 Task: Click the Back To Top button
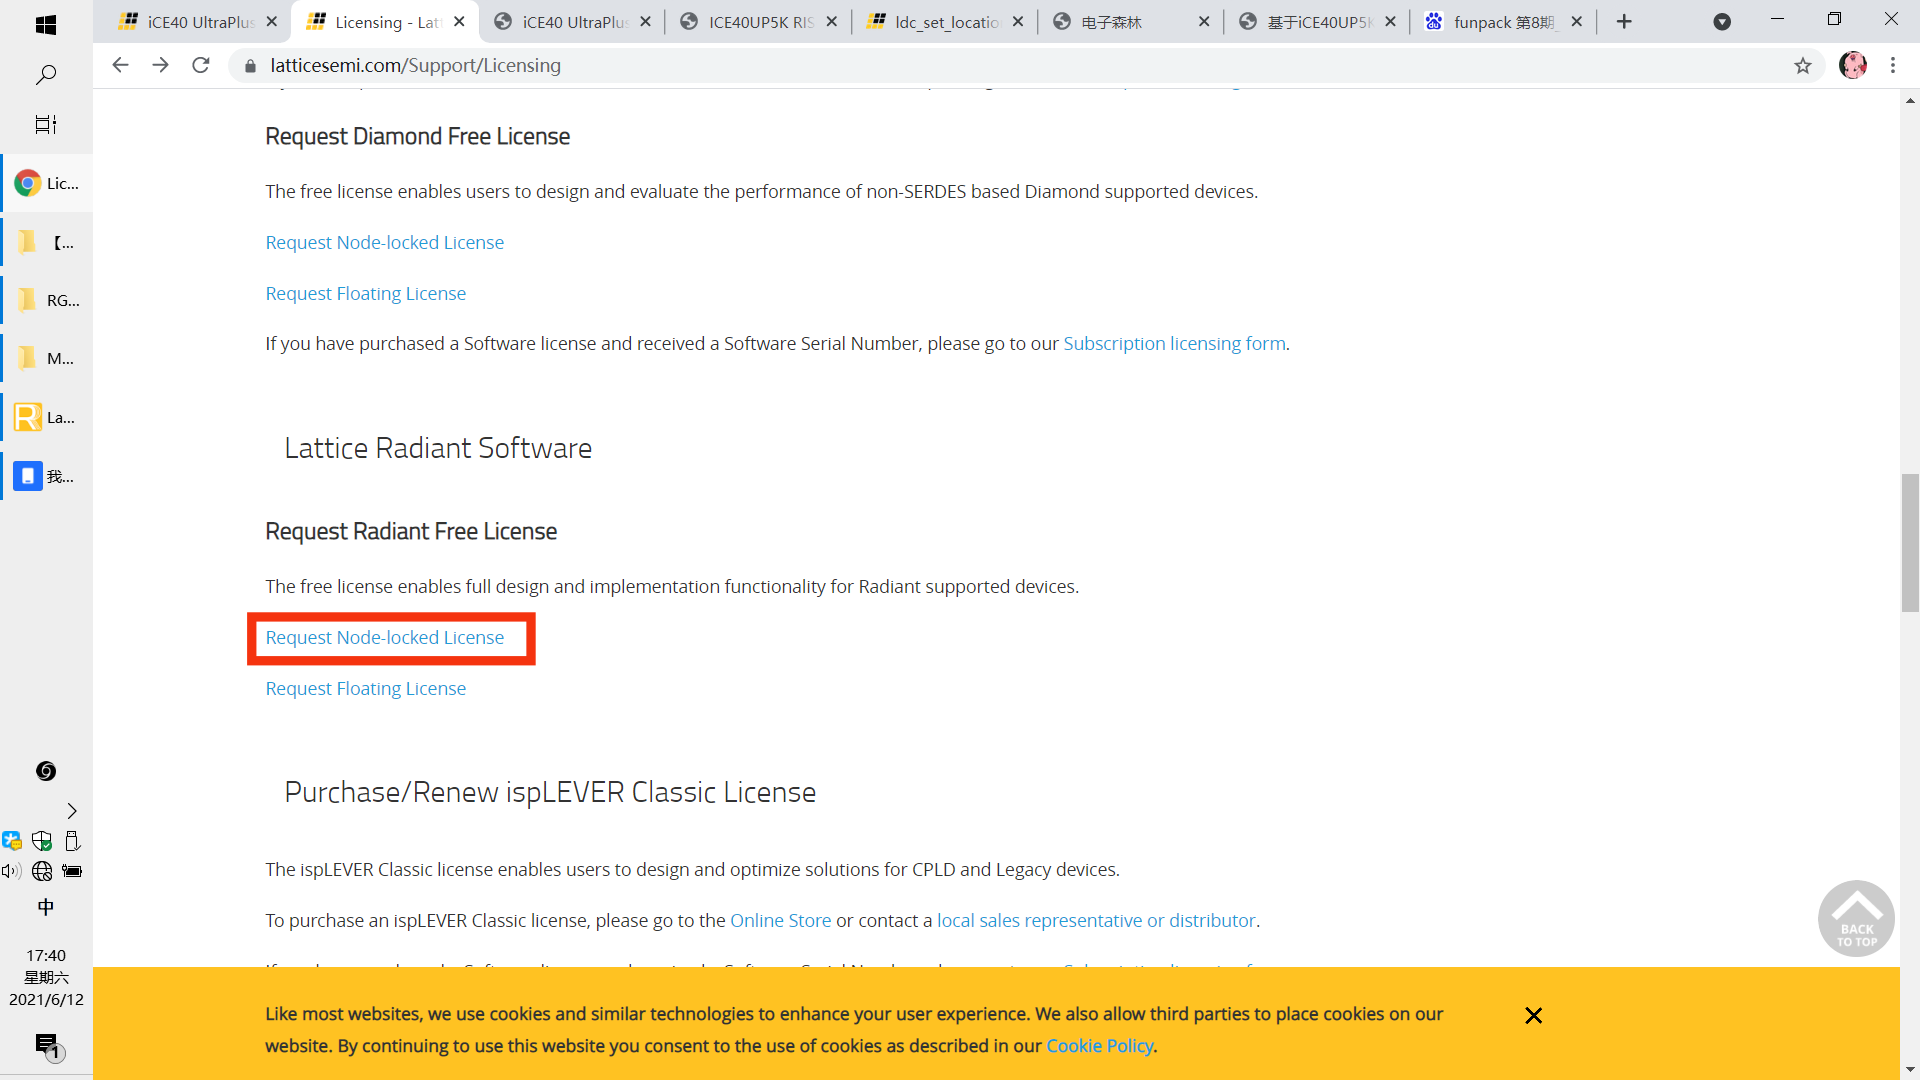(x=1856, y=918)
